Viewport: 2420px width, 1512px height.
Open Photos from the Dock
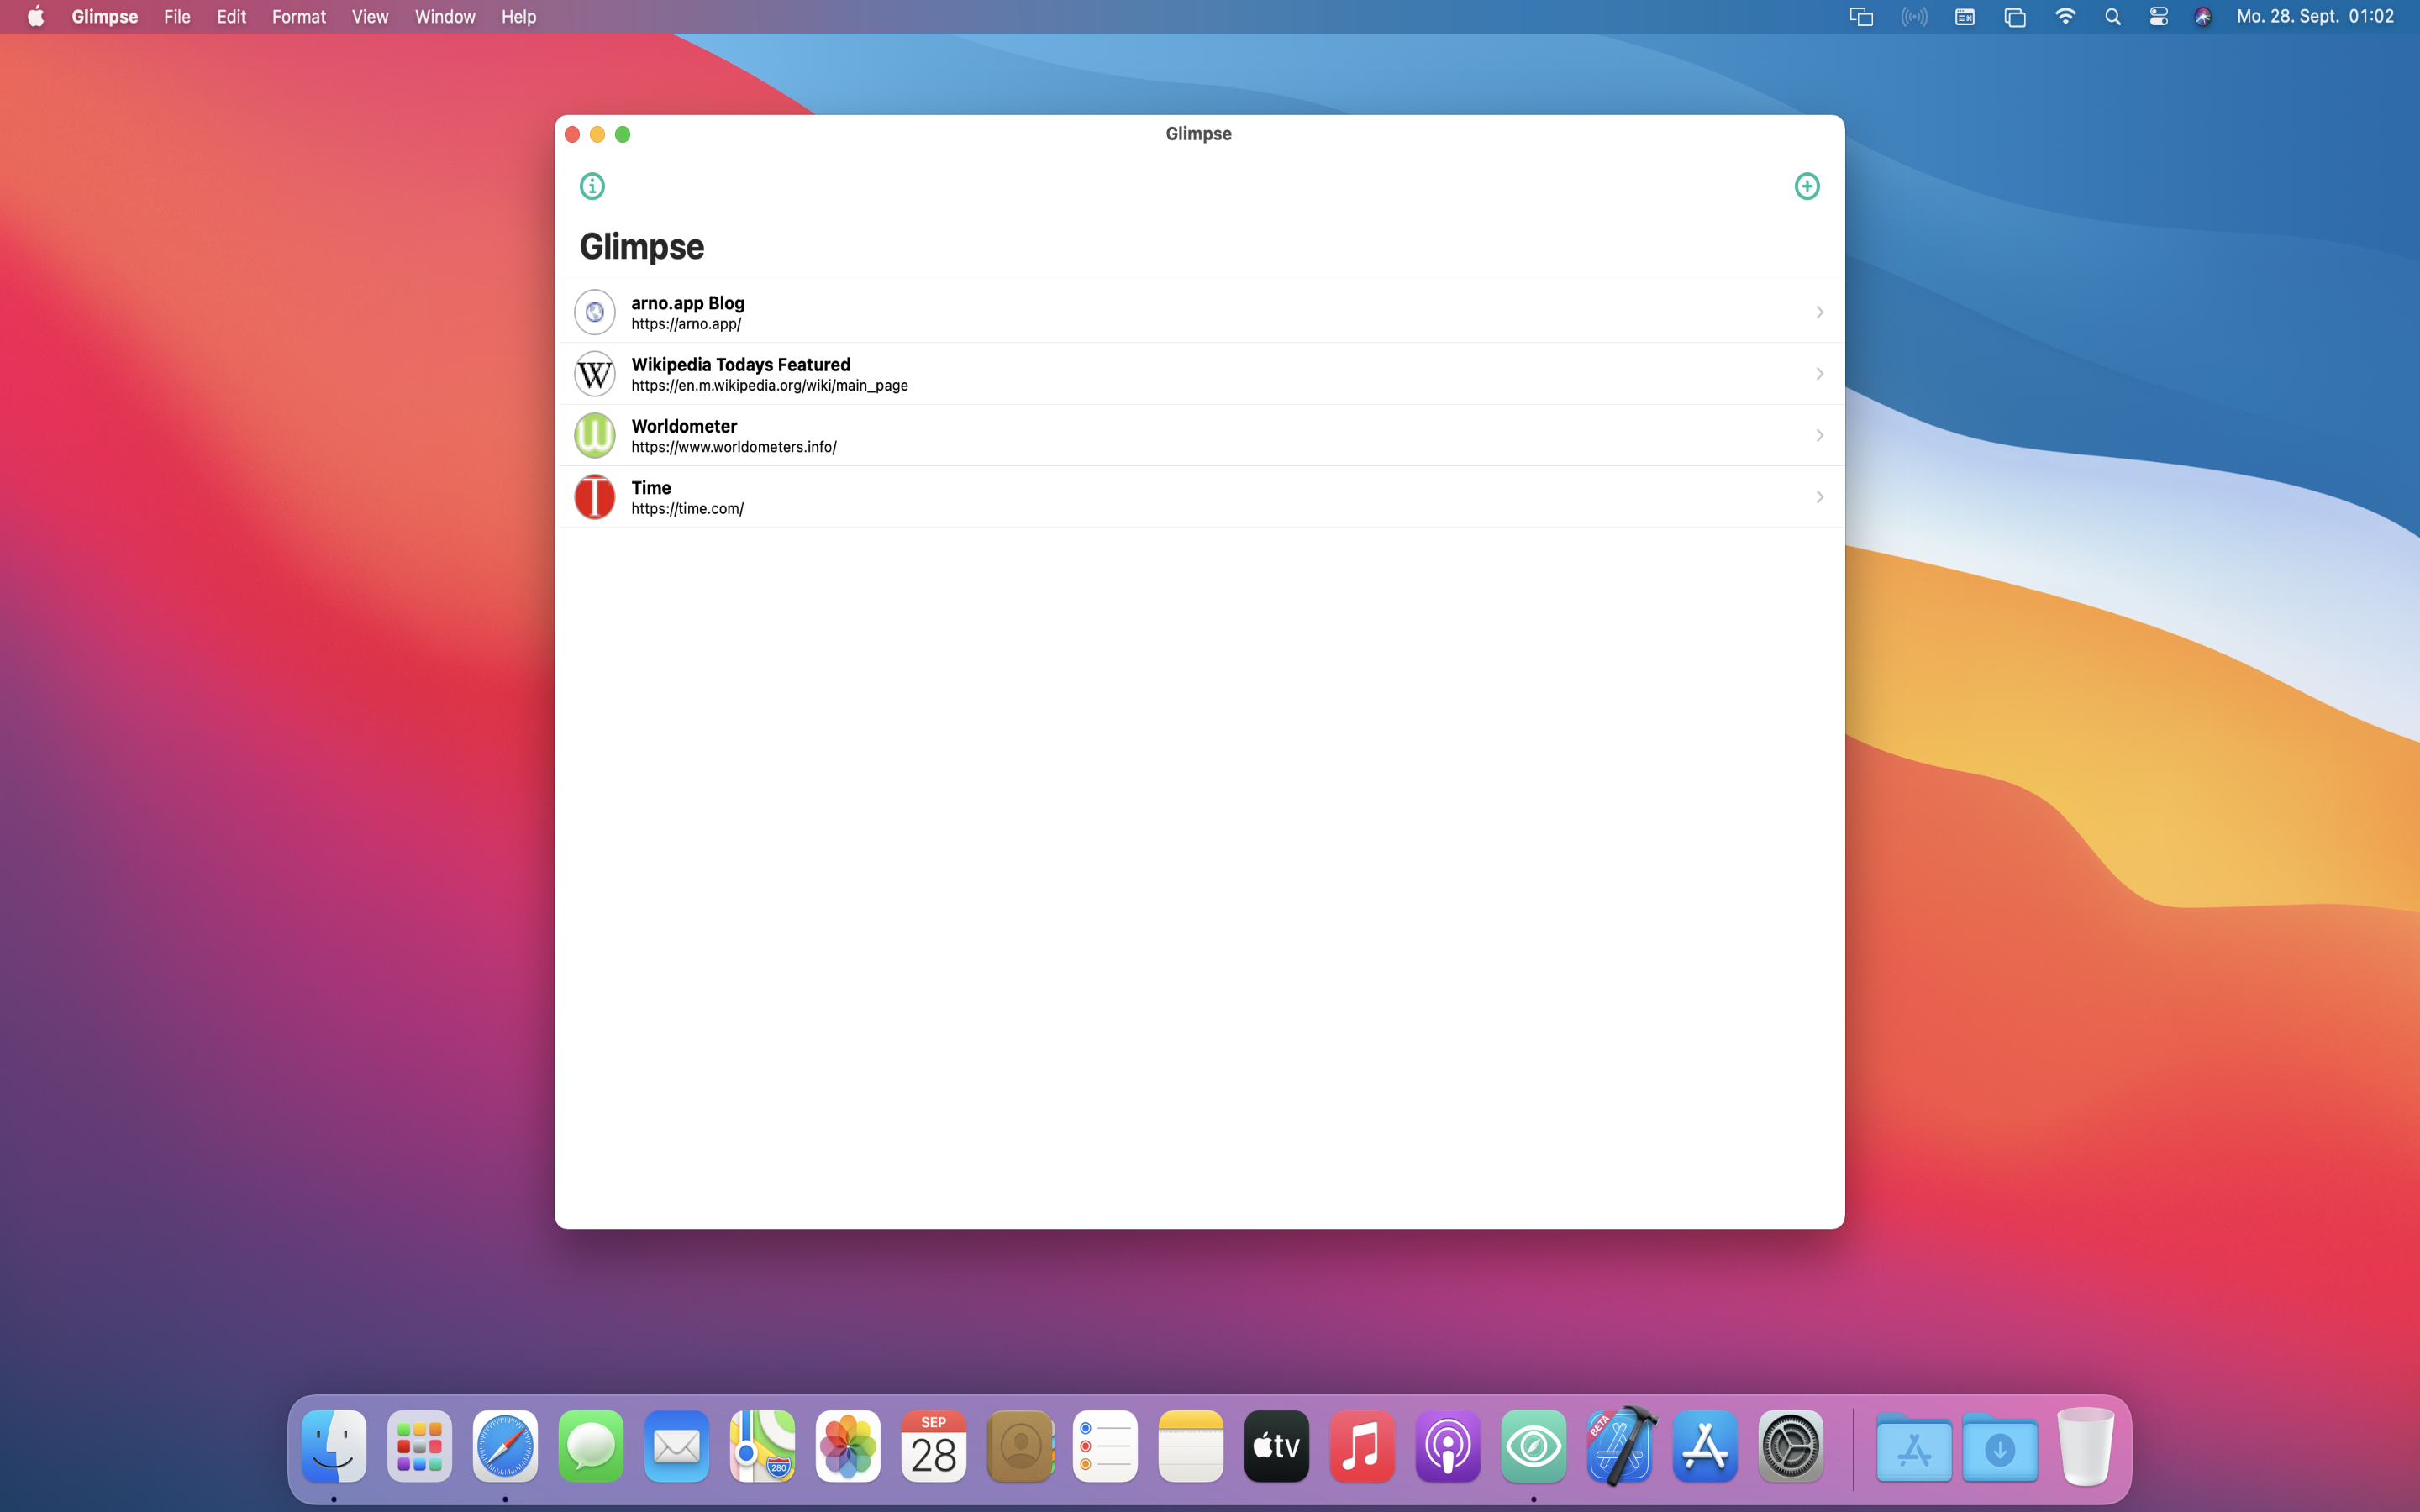[x=848, y=1446]
